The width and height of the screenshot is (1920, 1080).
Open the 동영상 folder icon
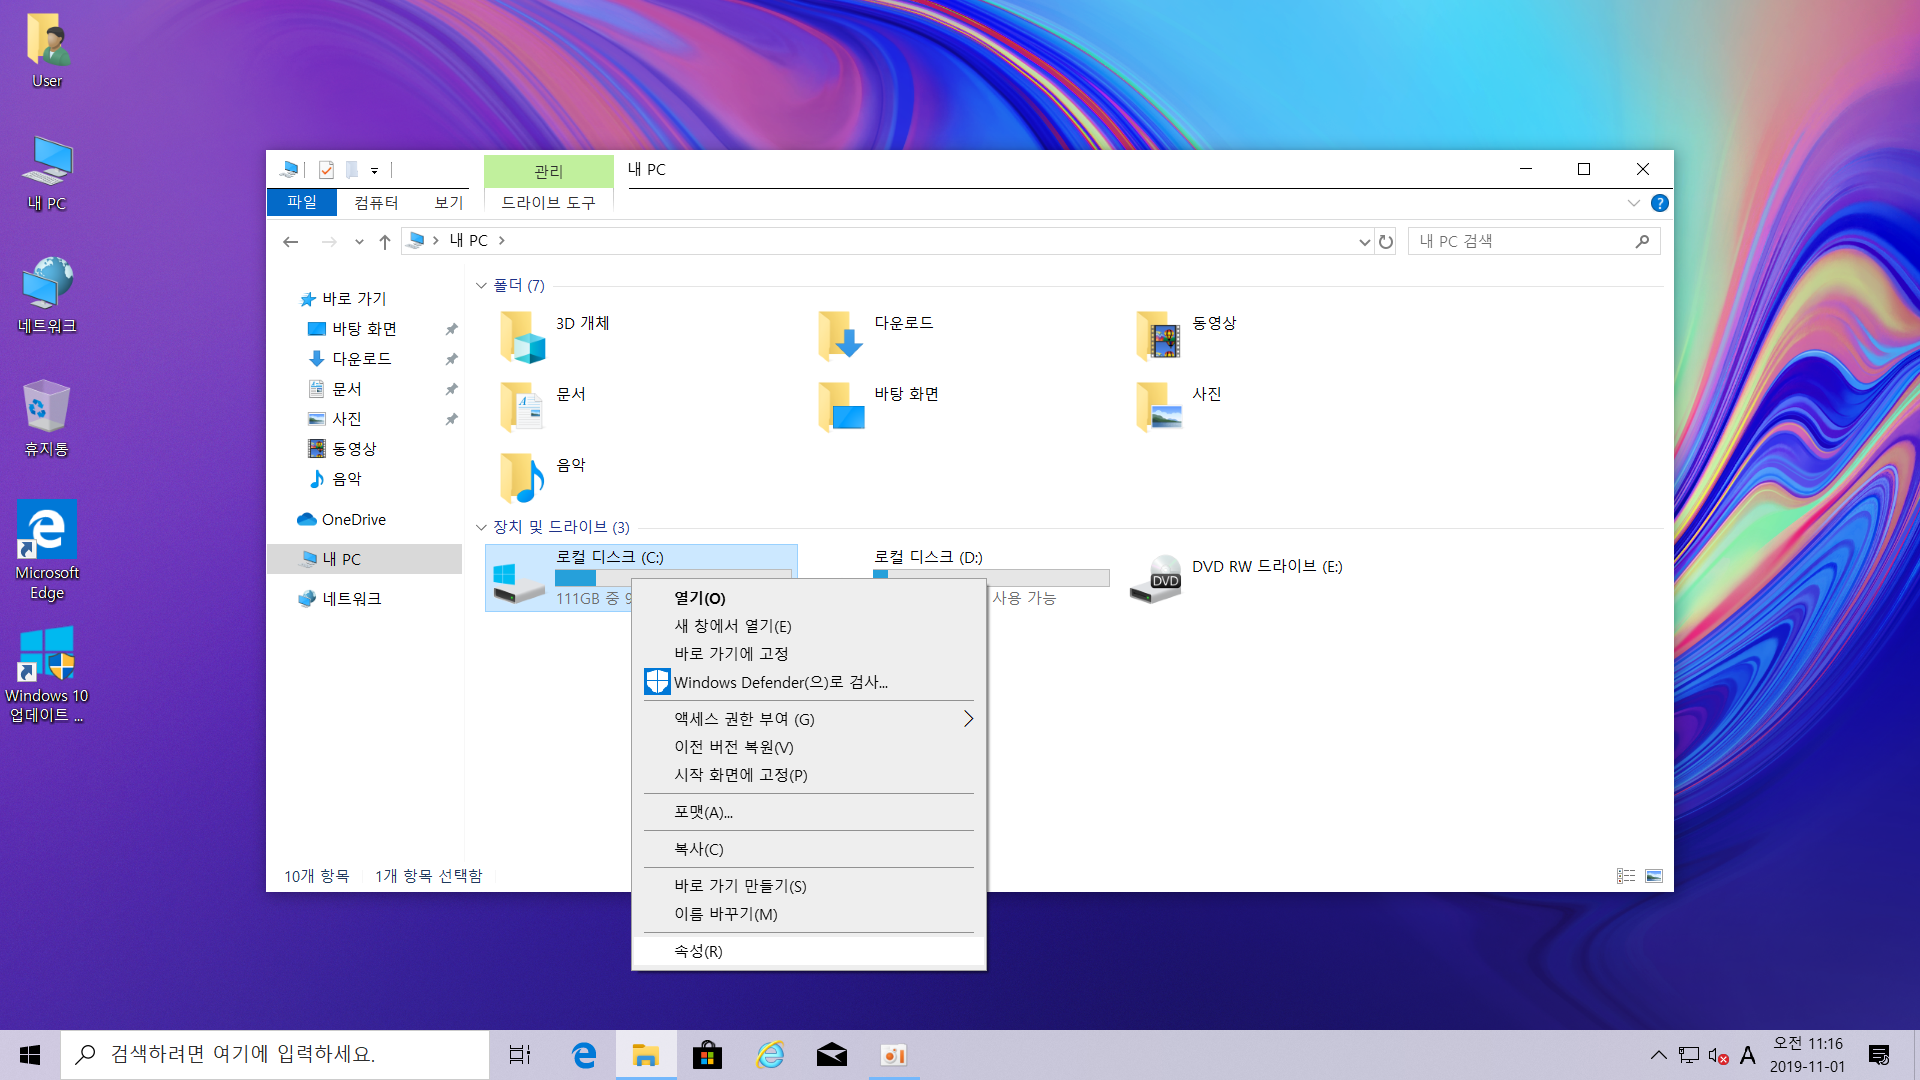point(1158,336)
